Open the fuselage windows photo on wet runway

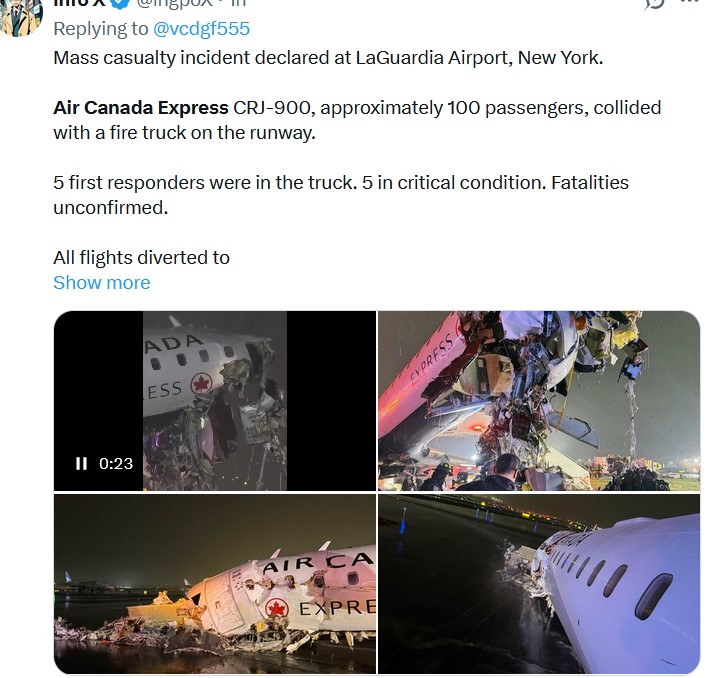(538, 583)
